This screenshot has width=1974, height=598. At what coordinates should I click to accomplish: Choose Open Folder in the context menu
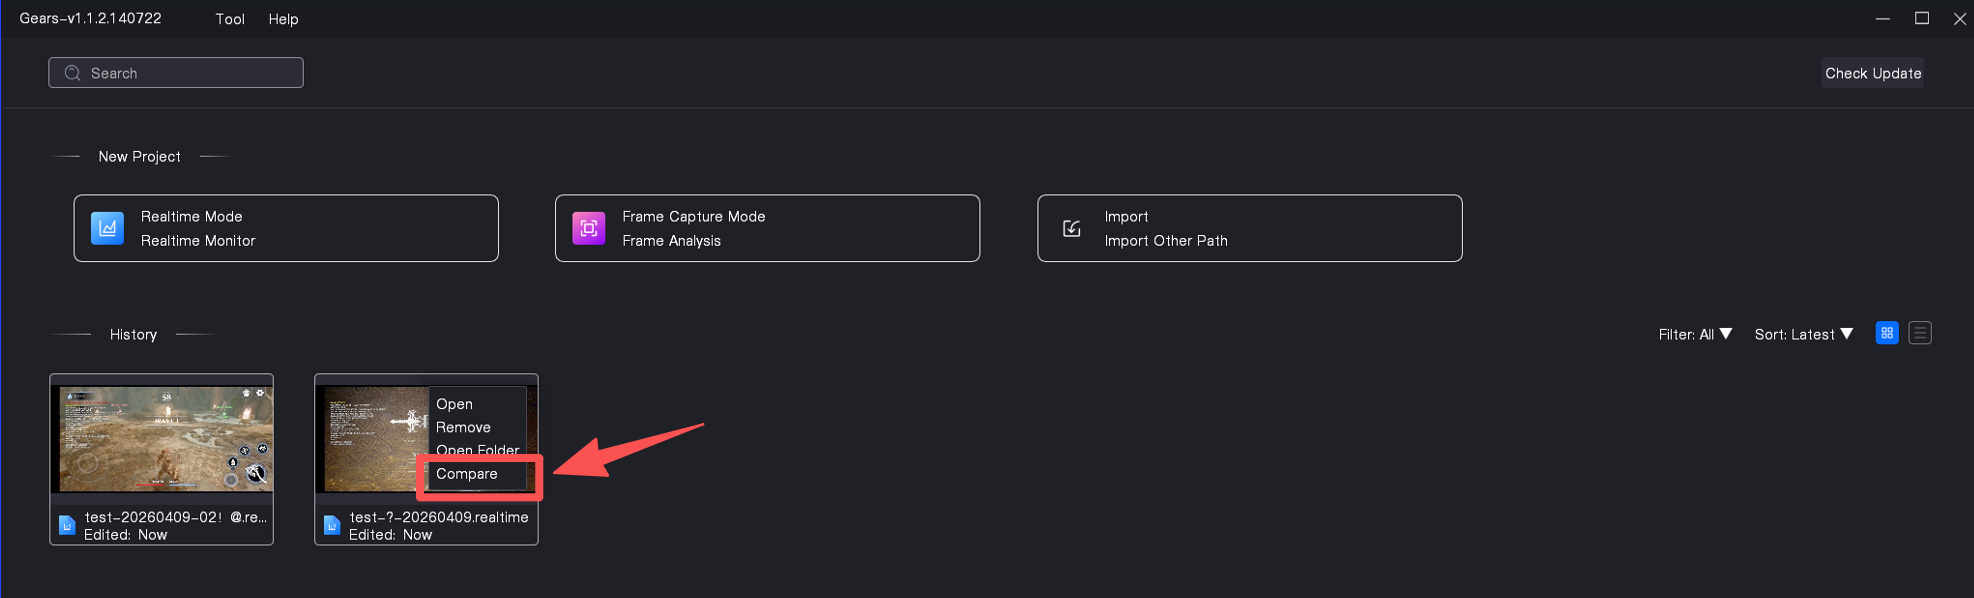pos(478,450)
